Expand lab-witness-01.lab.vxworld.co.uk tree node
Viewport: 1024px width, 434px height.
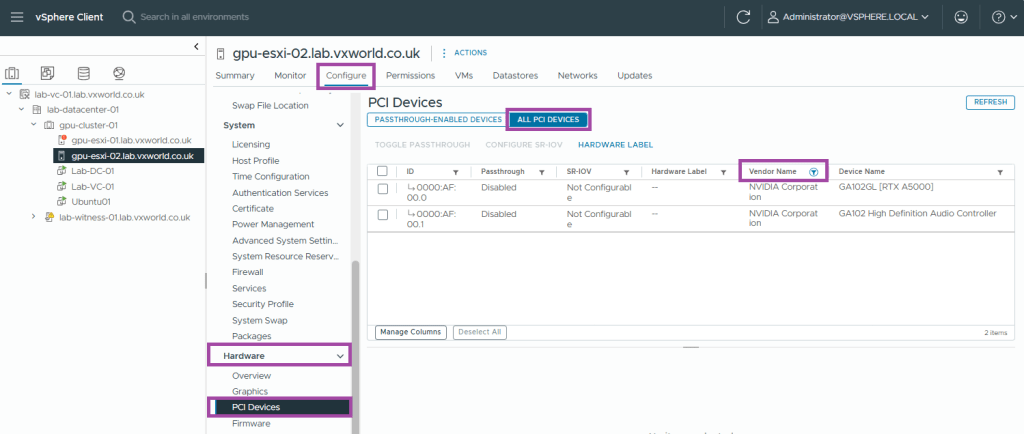[x=35, y=217]
